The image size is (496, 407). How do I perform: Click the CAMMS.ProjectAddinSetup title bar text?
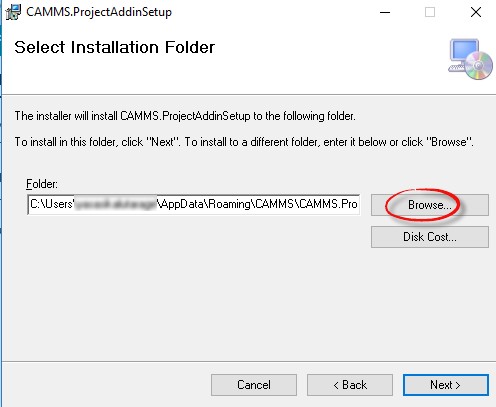coord(99,12)
